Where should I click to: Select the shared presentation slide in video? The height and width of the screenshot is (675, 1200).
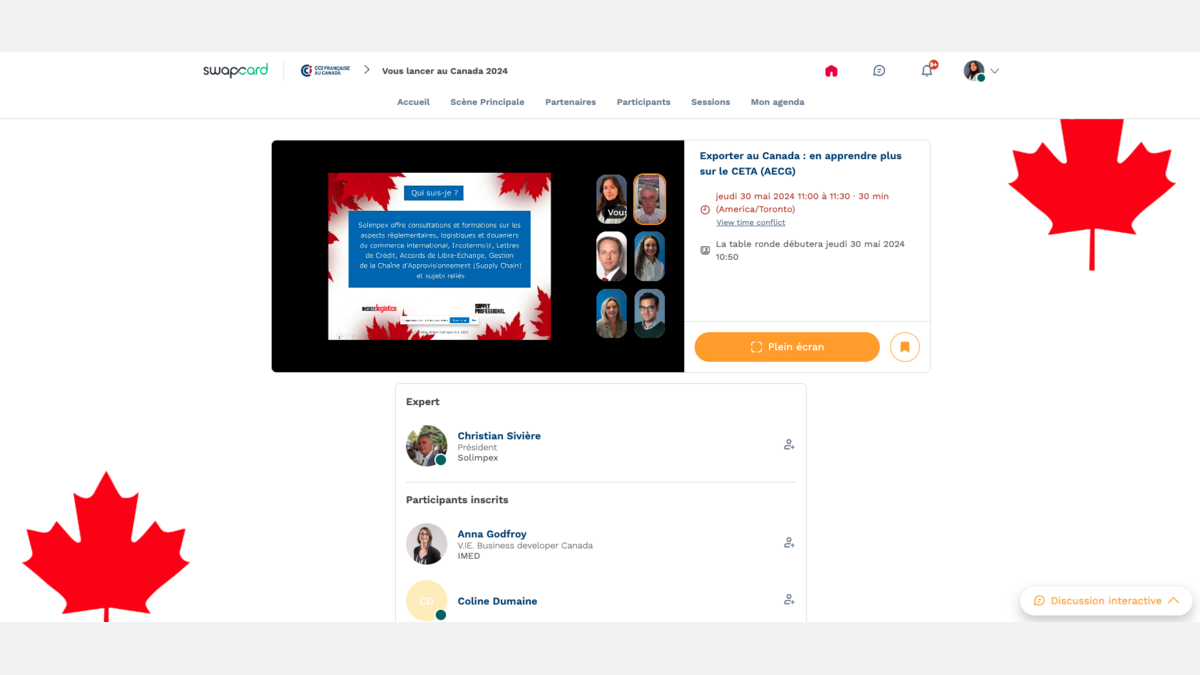439,256
